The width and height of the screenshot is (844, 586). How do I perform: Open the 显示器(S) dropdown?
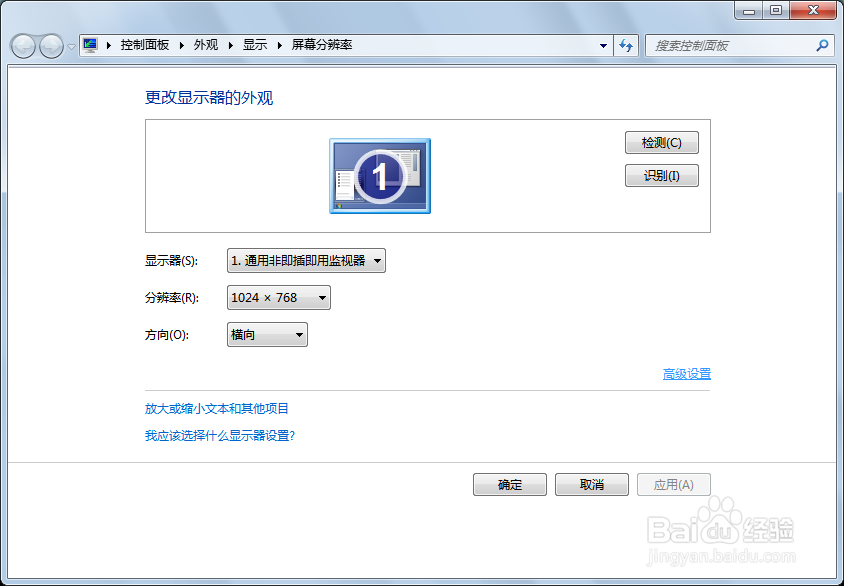[306, 260]
